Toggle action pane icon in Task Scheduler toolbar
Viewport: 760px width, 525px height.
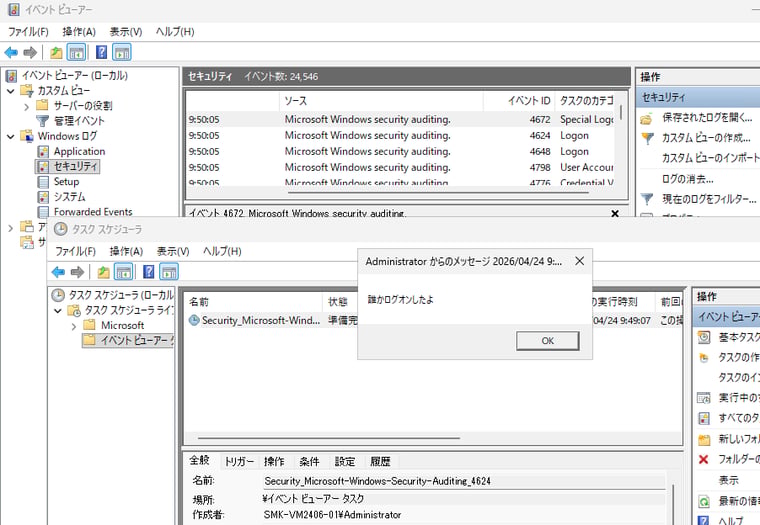point(169,272)
